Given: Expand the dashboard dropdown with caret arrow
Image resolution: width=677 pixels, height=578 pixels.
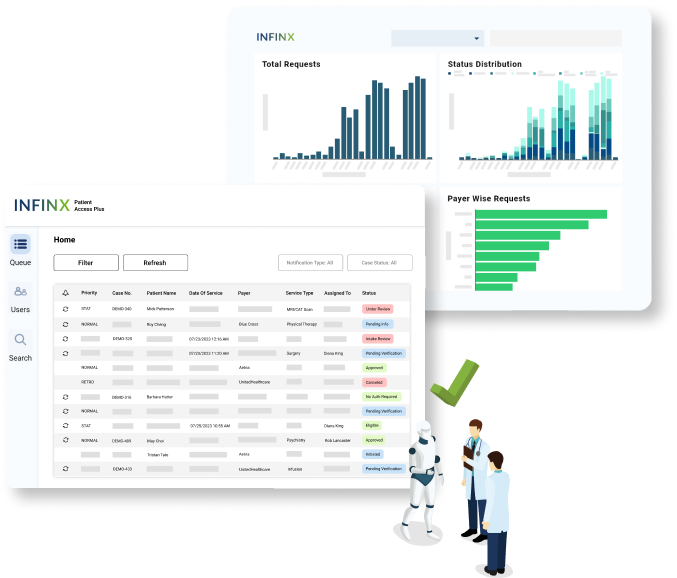Looking at the screenshot, I should [437, 38].
